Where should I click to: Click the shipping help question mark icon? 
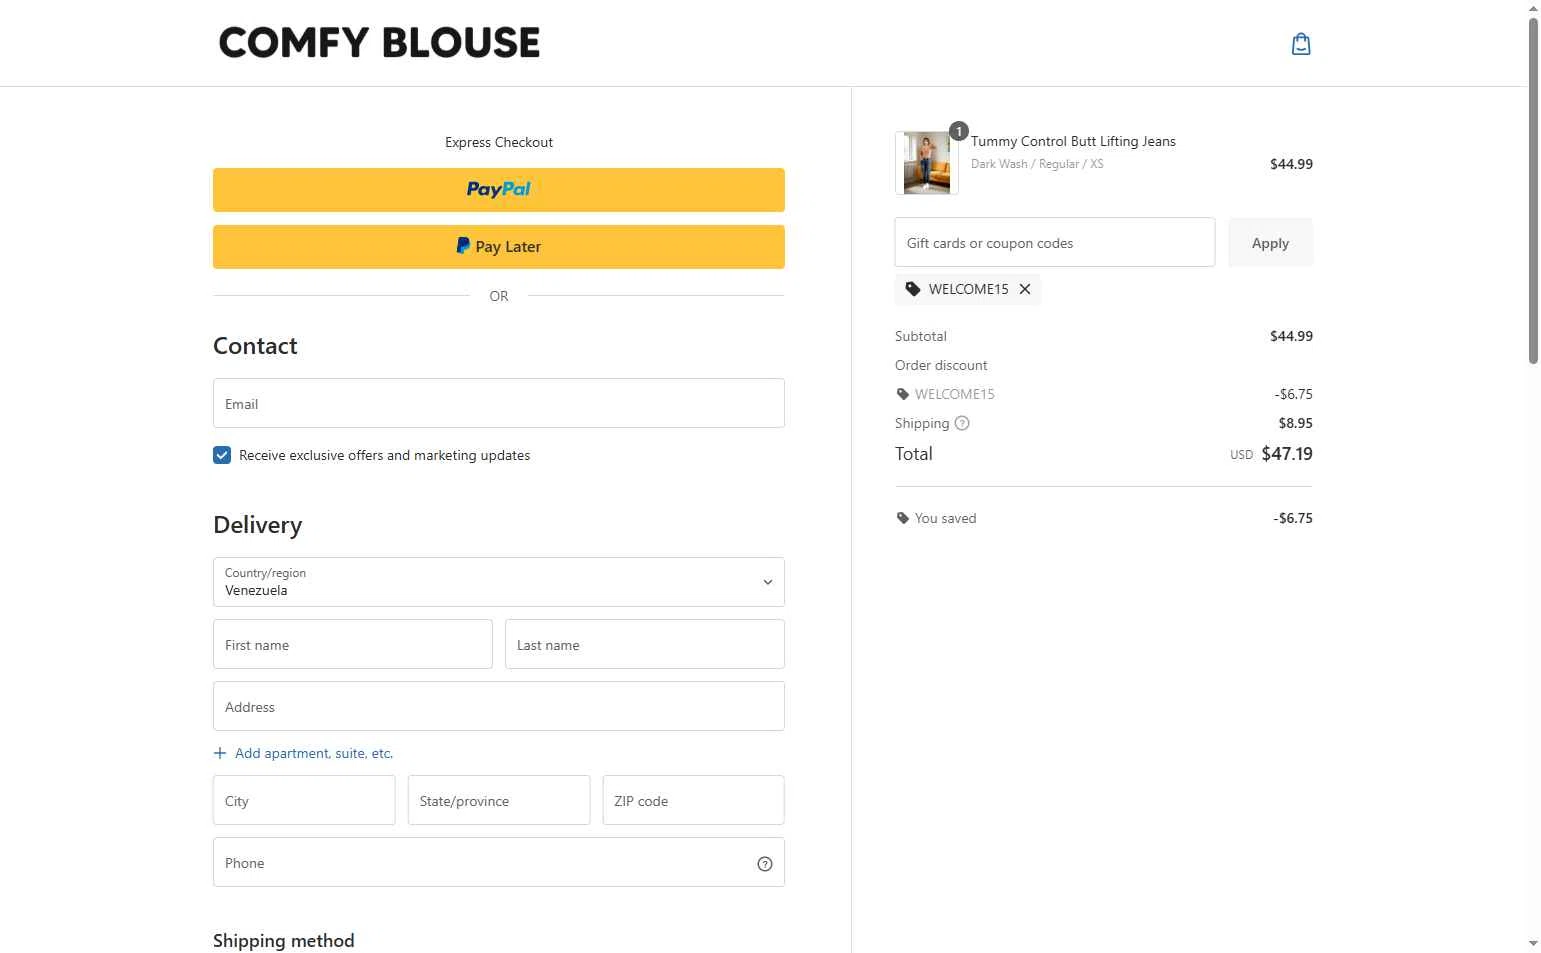962,423
